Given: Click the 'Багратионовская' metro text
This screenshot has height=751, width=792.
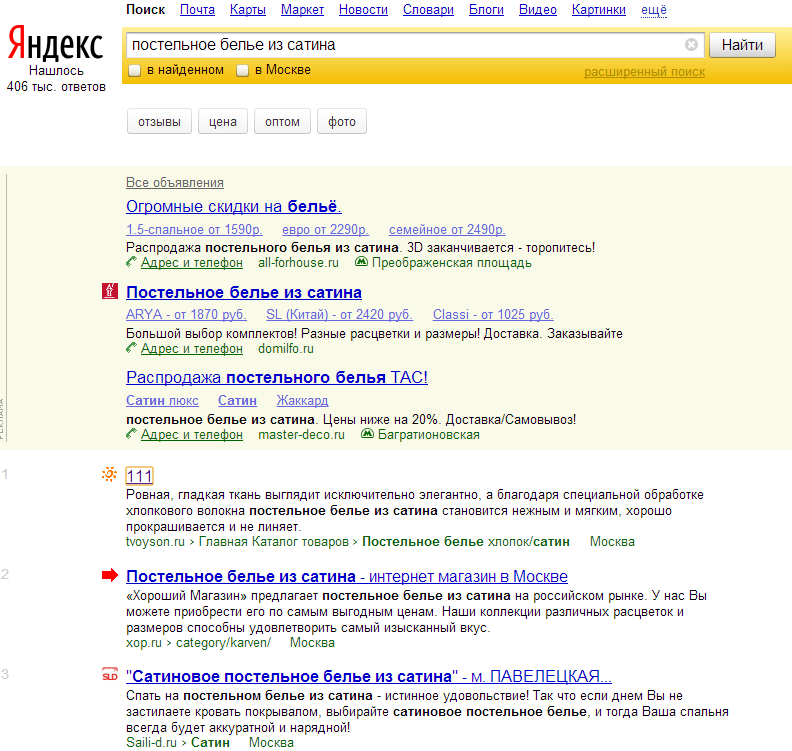Looking at the screenshot, I should point(429,434).
